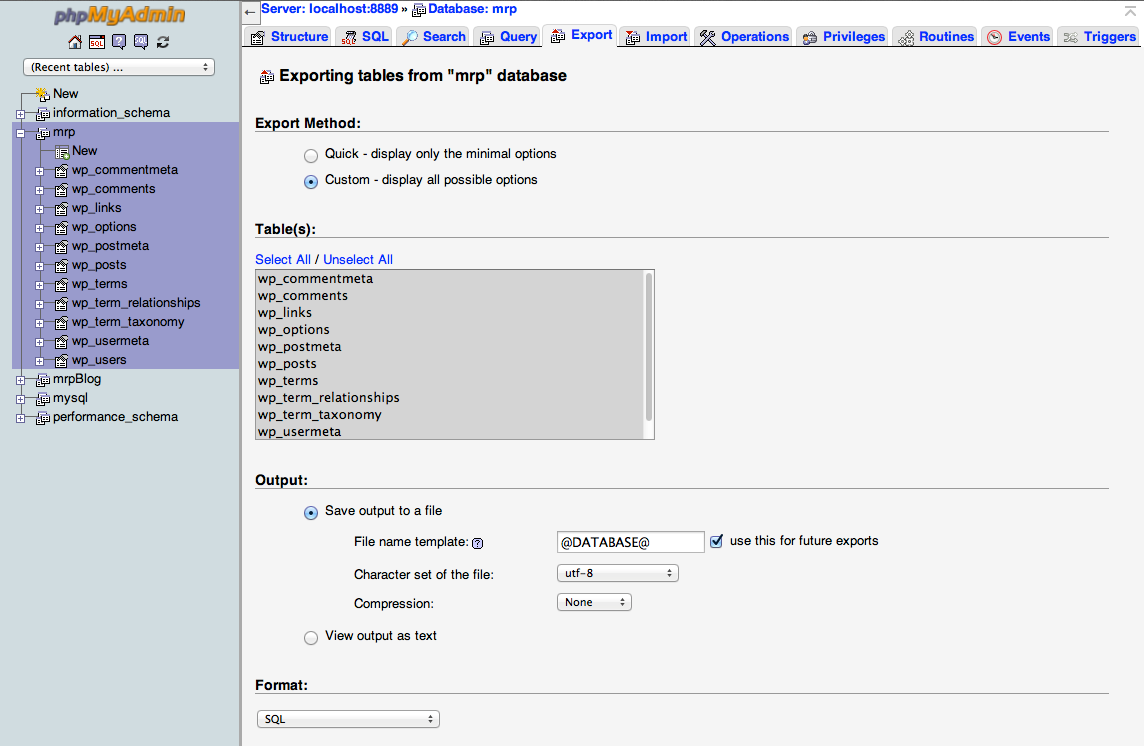The width and height of the screenshot is (1144, 746).
Task: Open the SQL query window icon
Action: click(97, 42)
